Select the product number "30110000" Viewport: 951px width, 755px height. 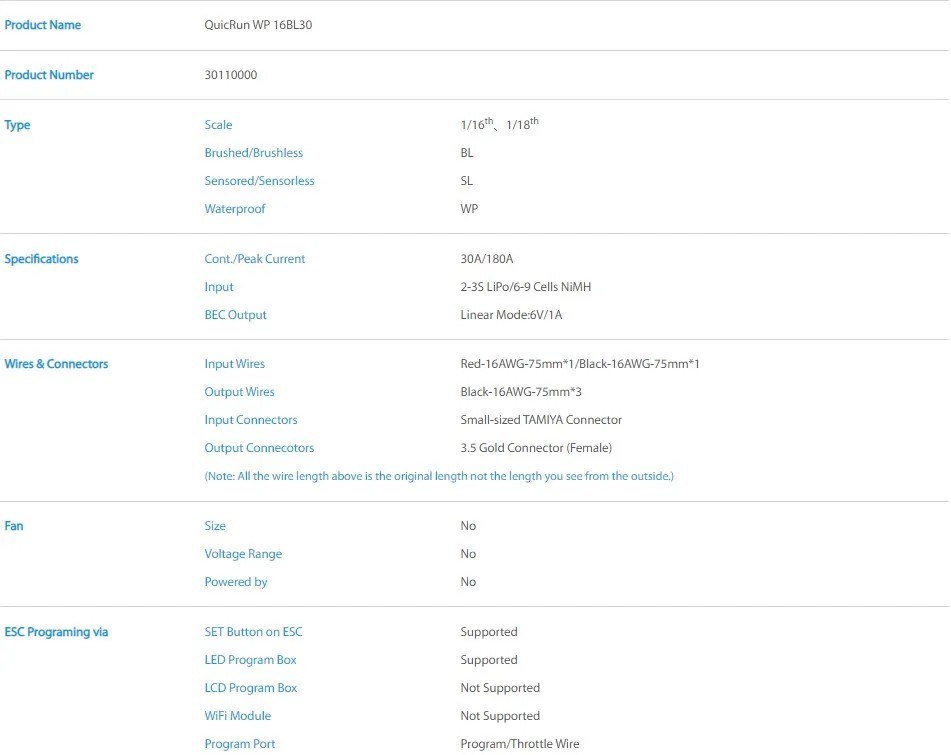click(230, 75)
